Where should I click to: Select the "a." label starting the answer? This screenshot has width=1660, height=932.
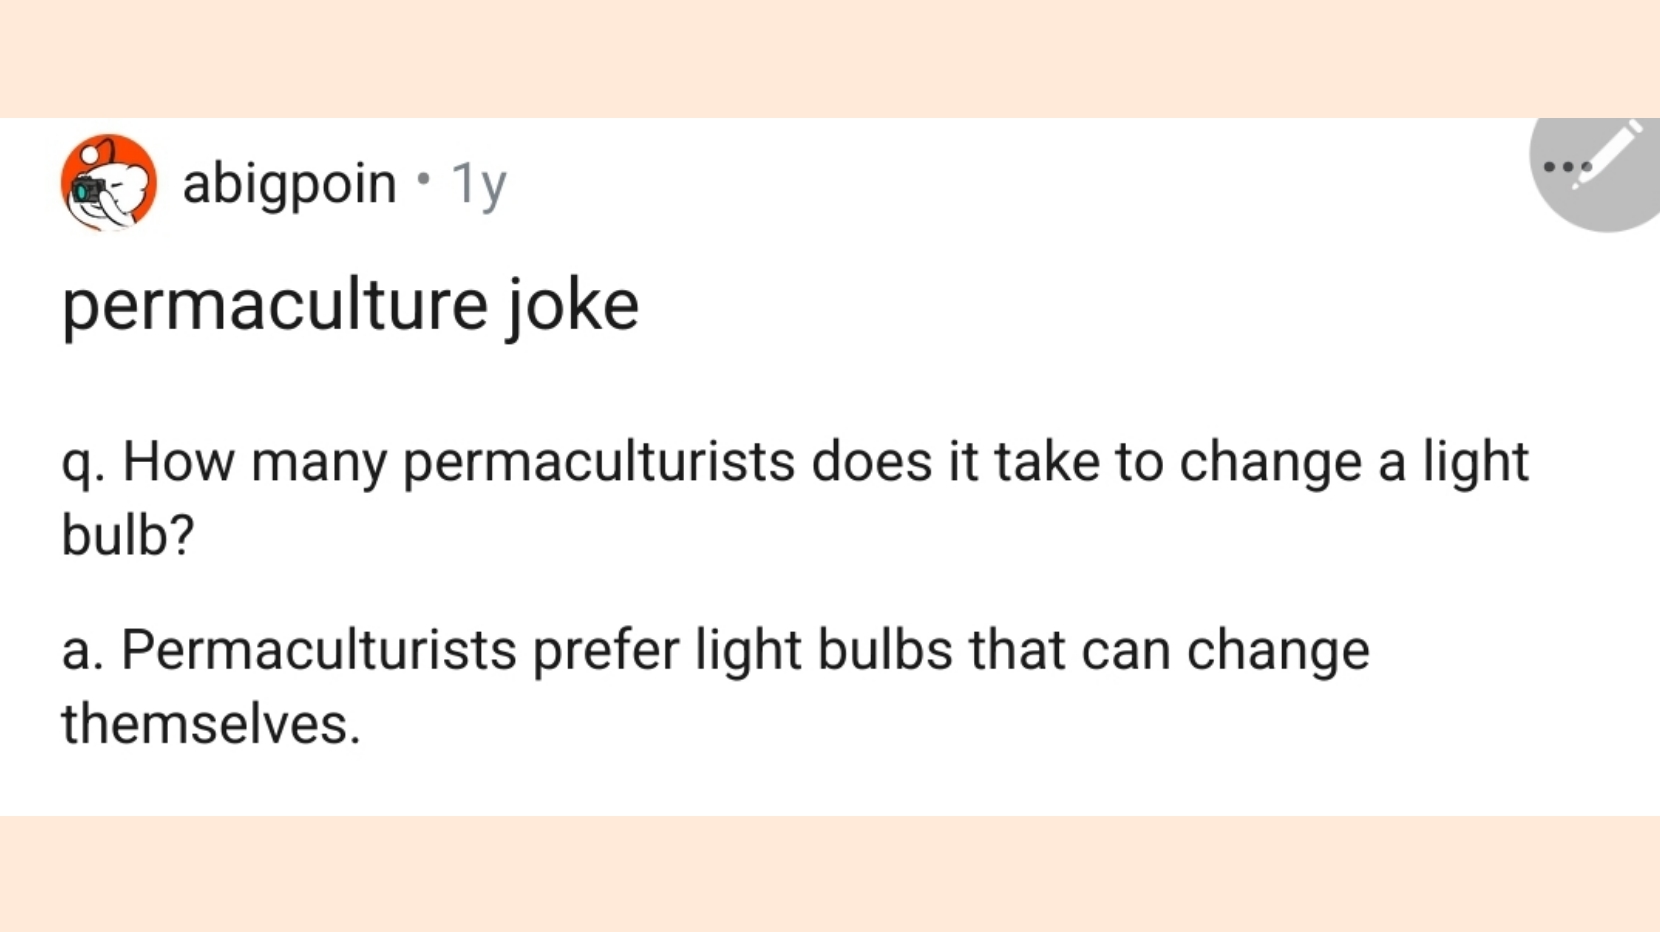point(83,651)
